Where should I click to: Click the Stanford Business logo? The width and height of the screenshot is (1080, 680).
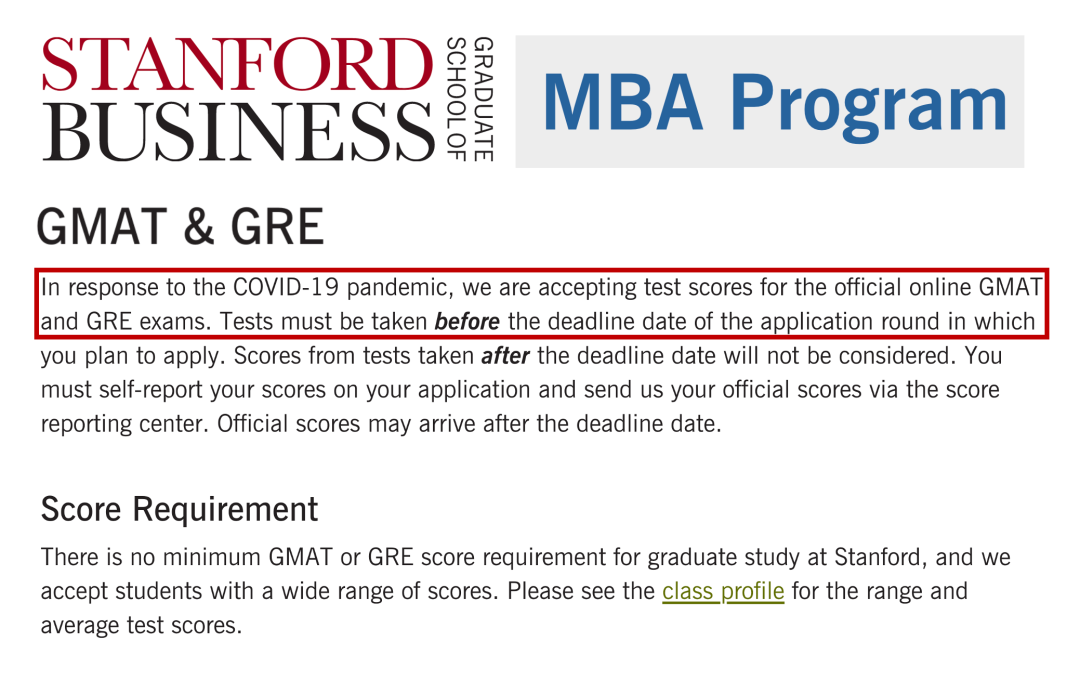[x=268, y=100]
